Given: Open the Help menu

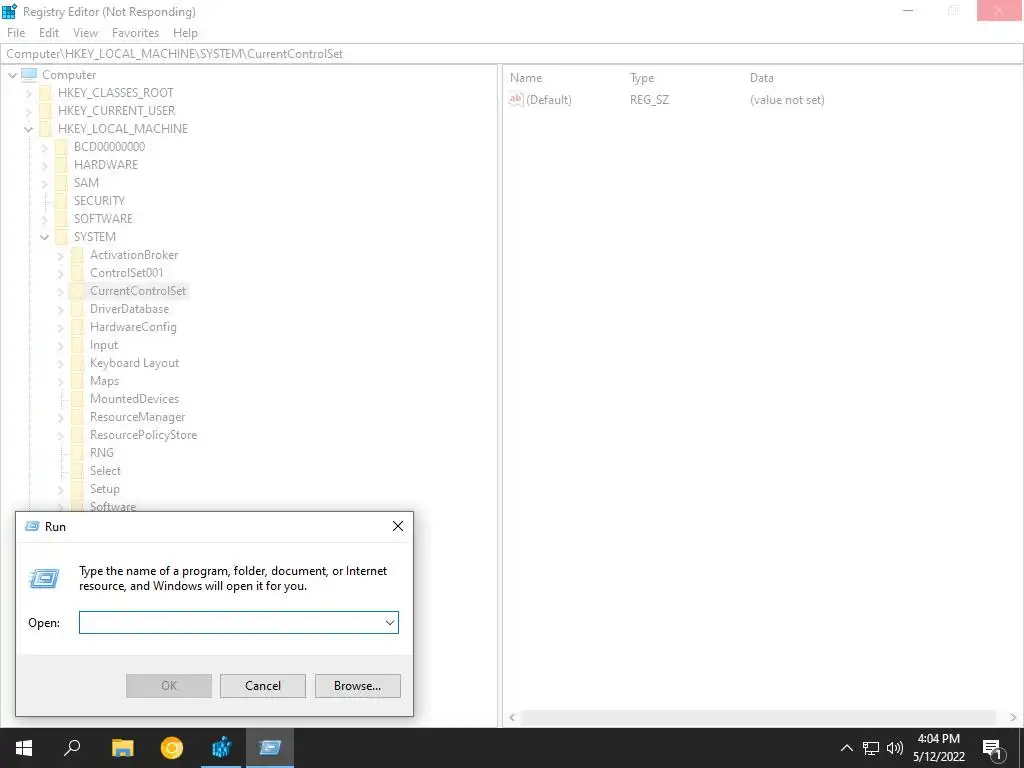Looking at the screenshot, I should [185, 33].
